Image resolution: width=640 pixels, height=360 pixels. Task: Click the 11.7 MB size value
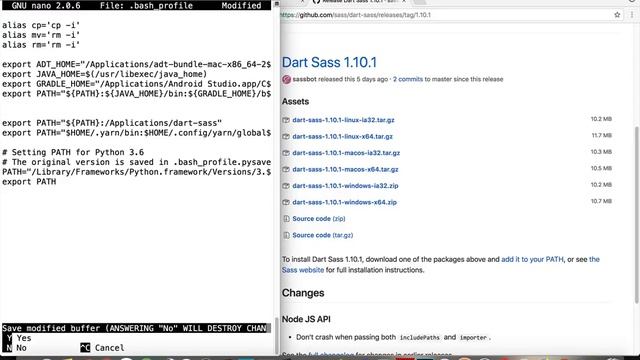[x=602, y=136]
